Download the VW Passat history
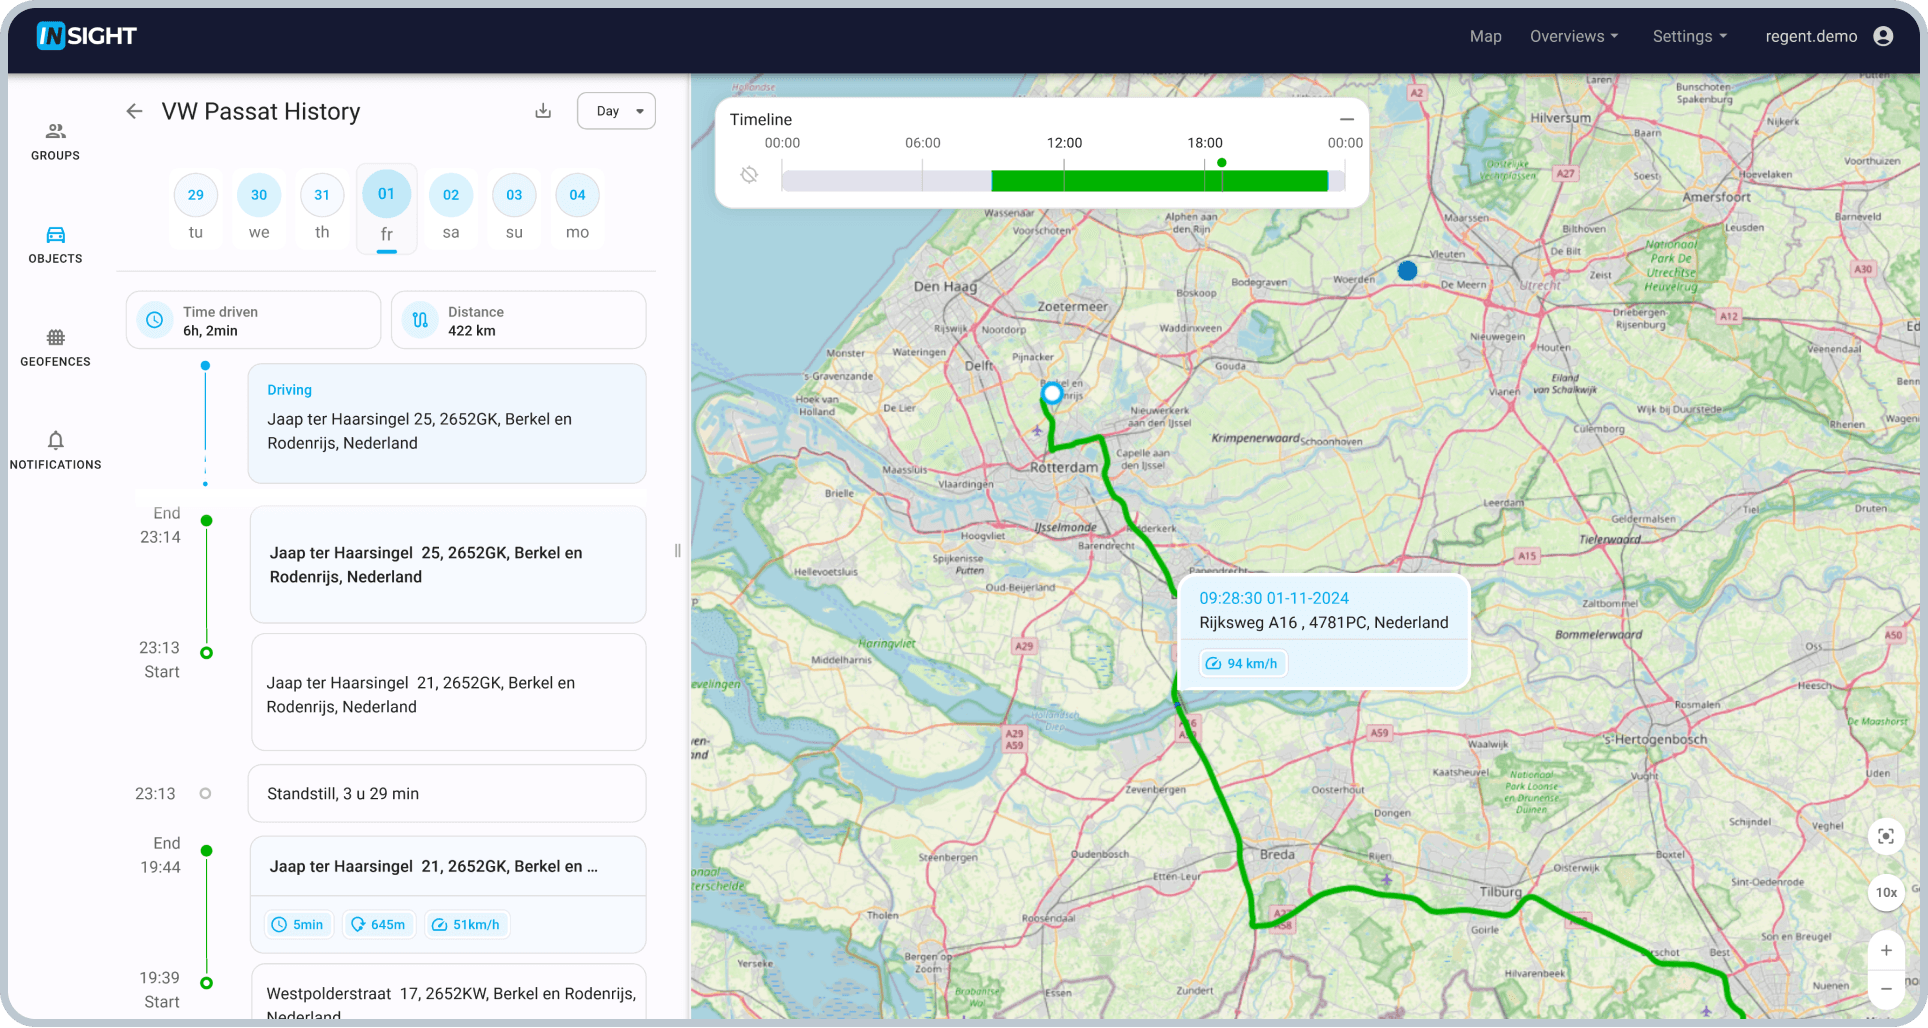Screen dimensions: 1928x1028 (x=543, y=111)
